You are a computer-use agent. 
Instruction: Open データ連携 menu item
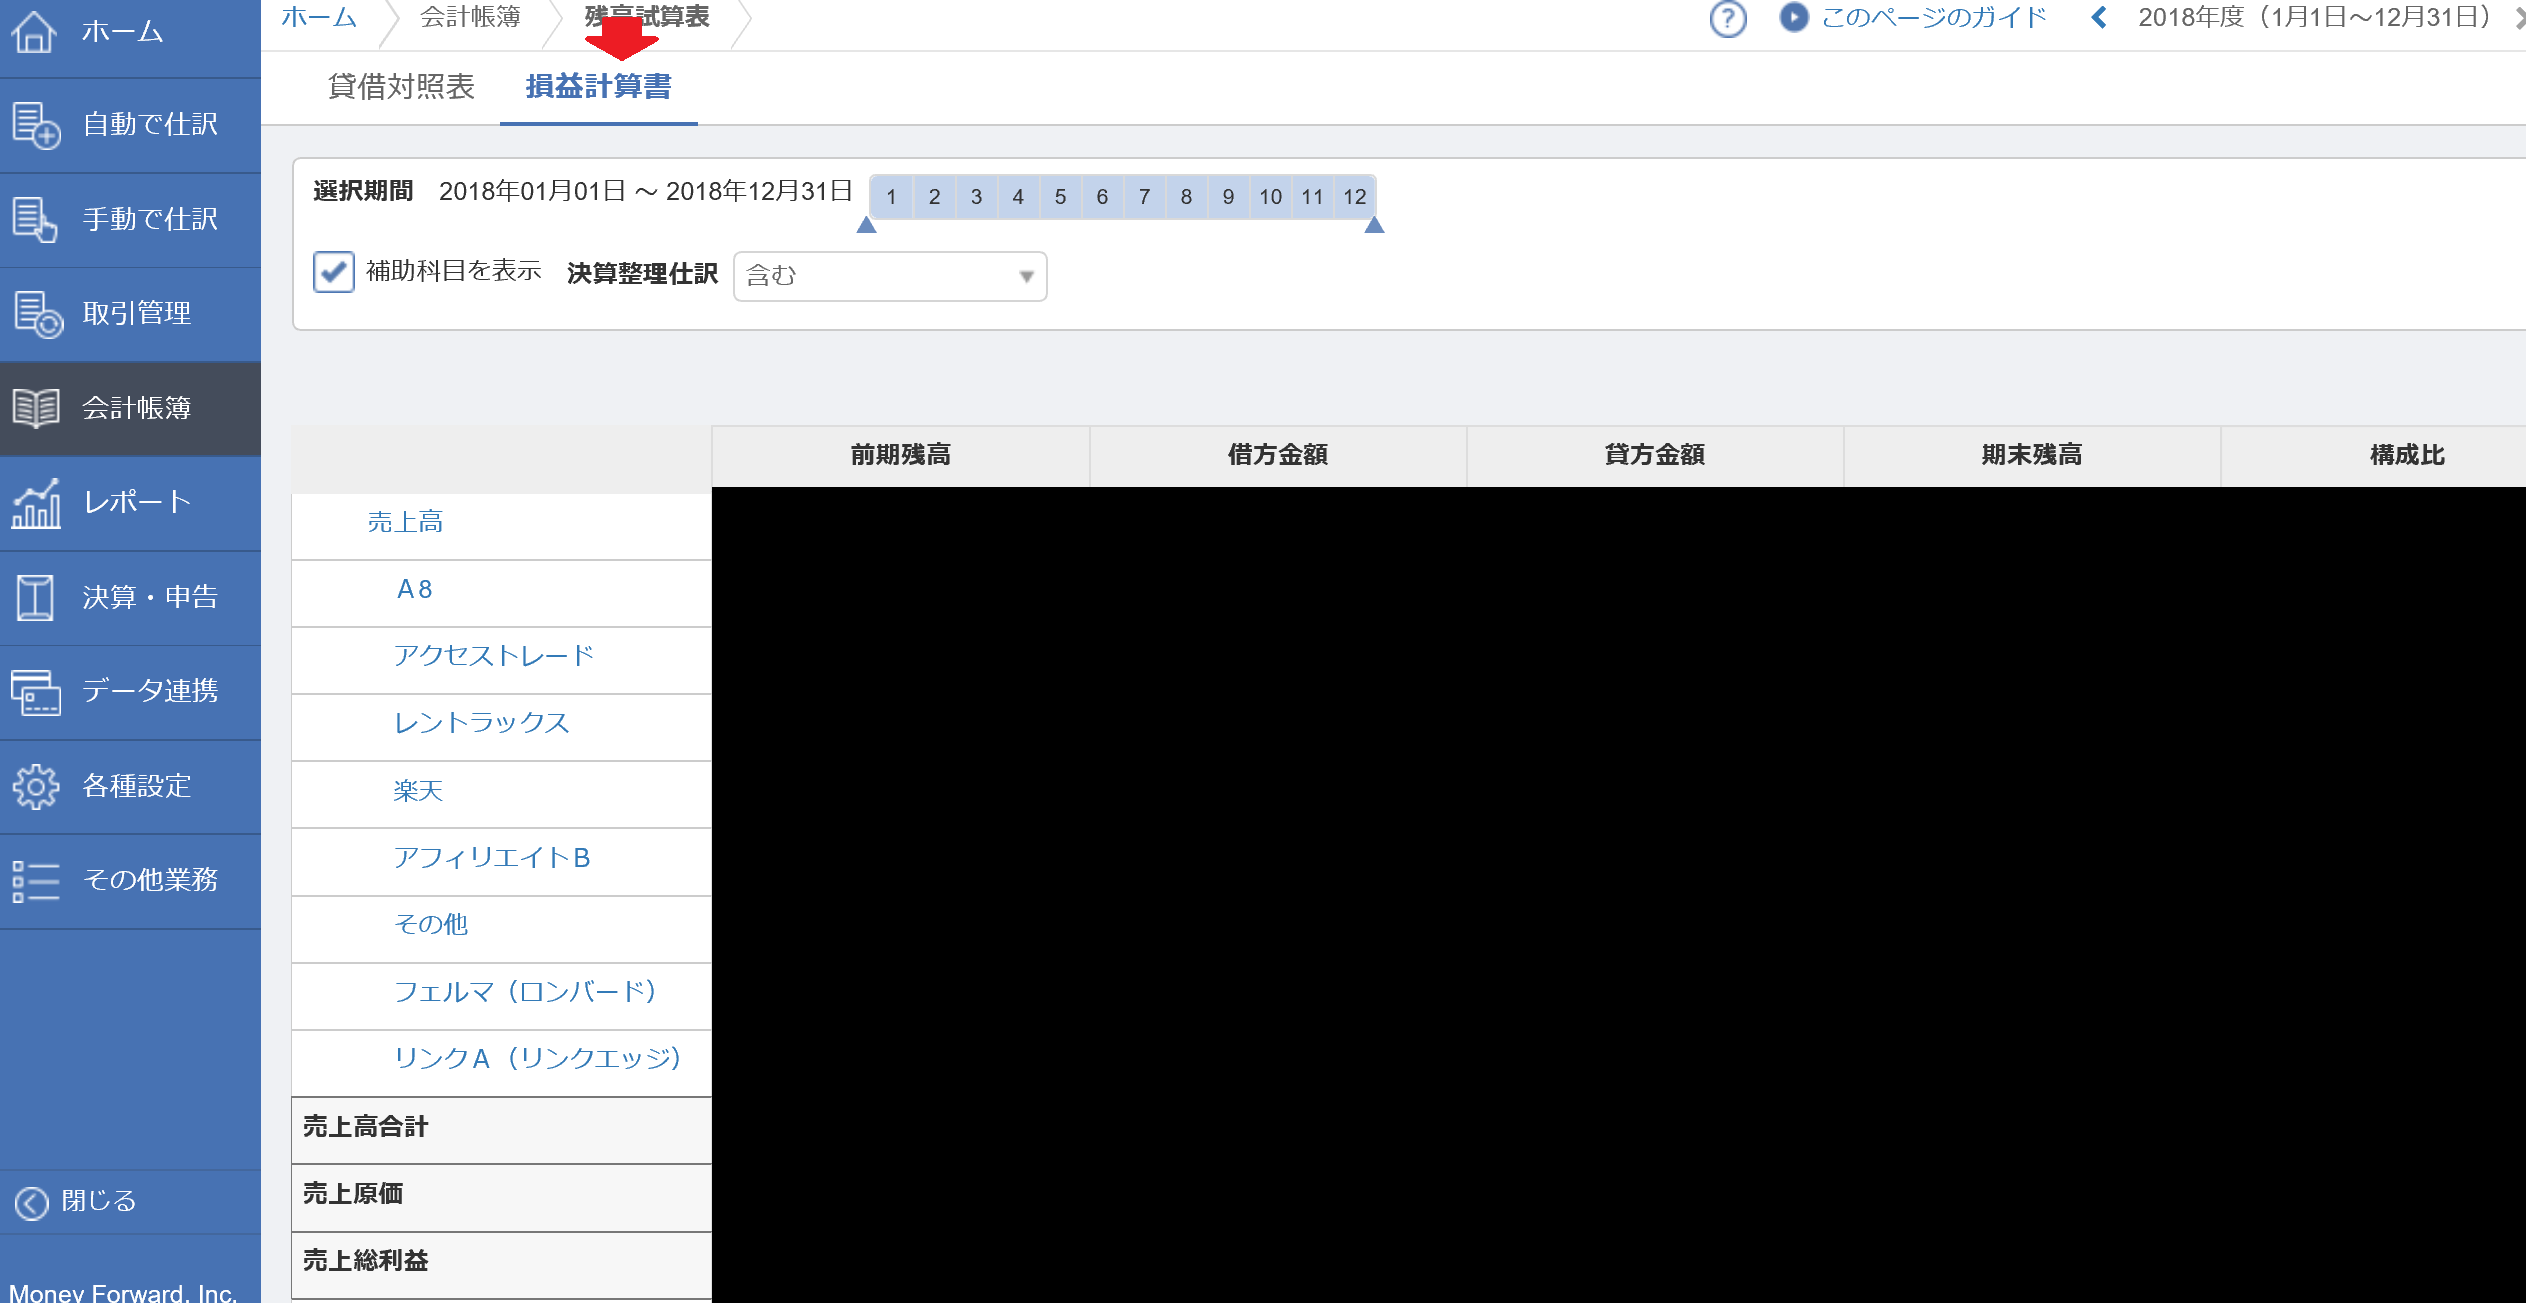(130, 692)
